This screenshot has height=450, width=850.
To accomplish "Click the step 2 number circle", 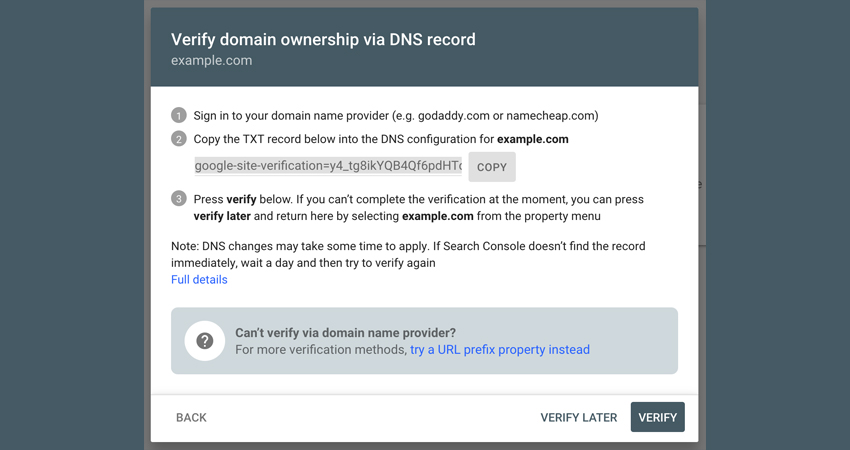I will point(178,139).
